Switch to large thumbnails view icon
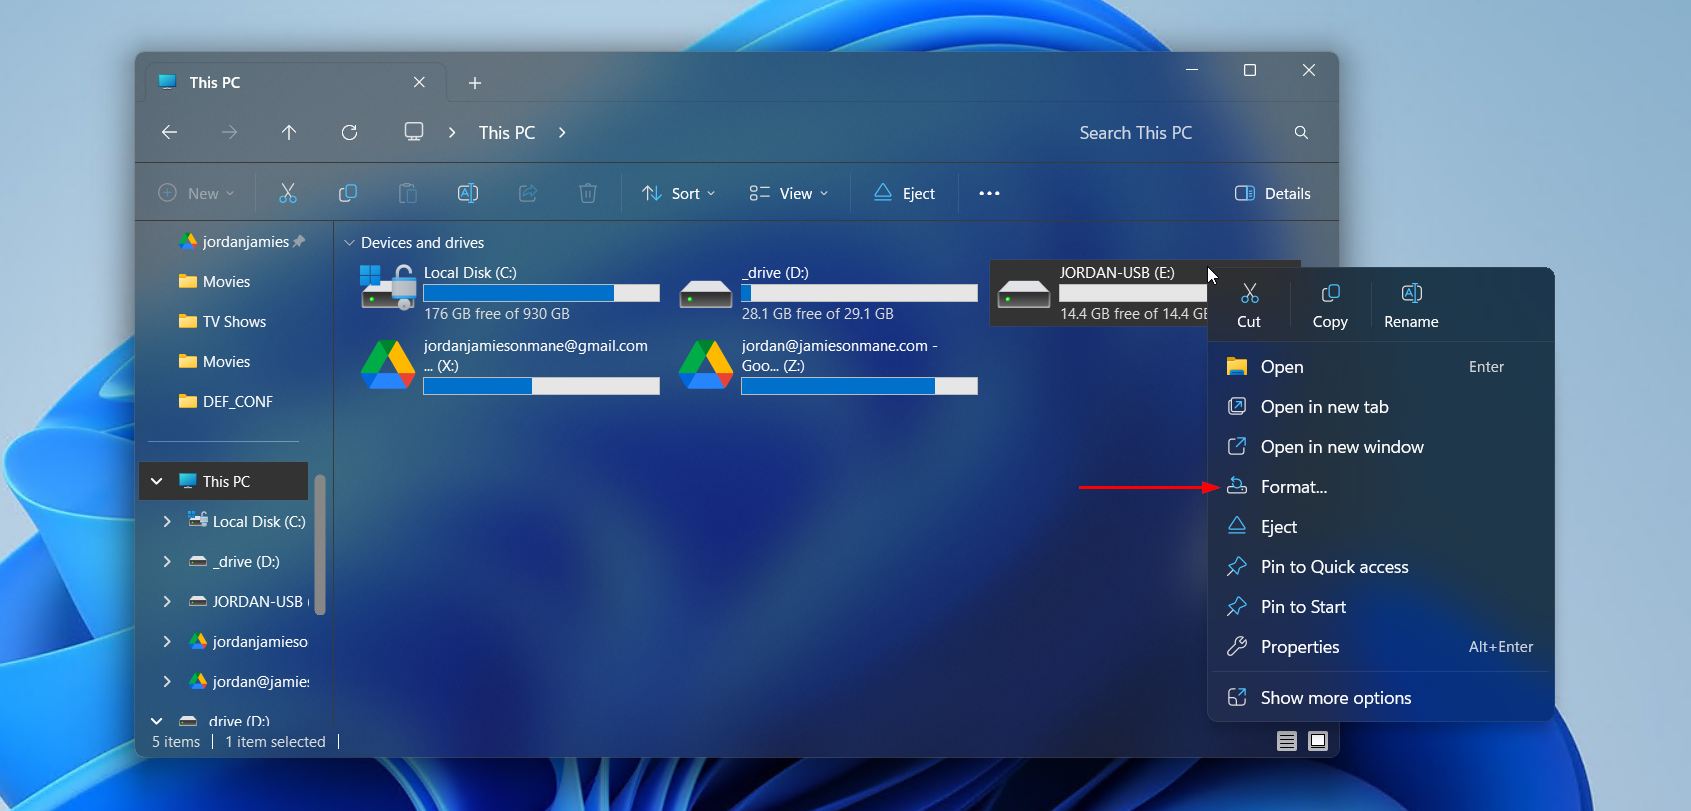This screenshot has height=811, width=1691. (1318, 741)
